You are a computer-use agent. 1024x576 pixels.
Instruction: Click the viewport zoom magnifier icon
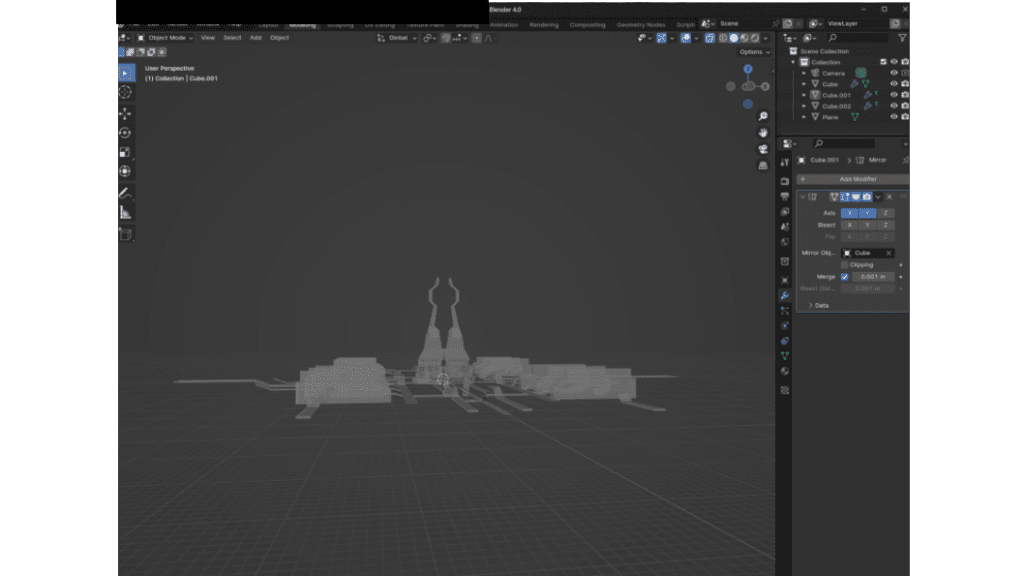(763, 116)
